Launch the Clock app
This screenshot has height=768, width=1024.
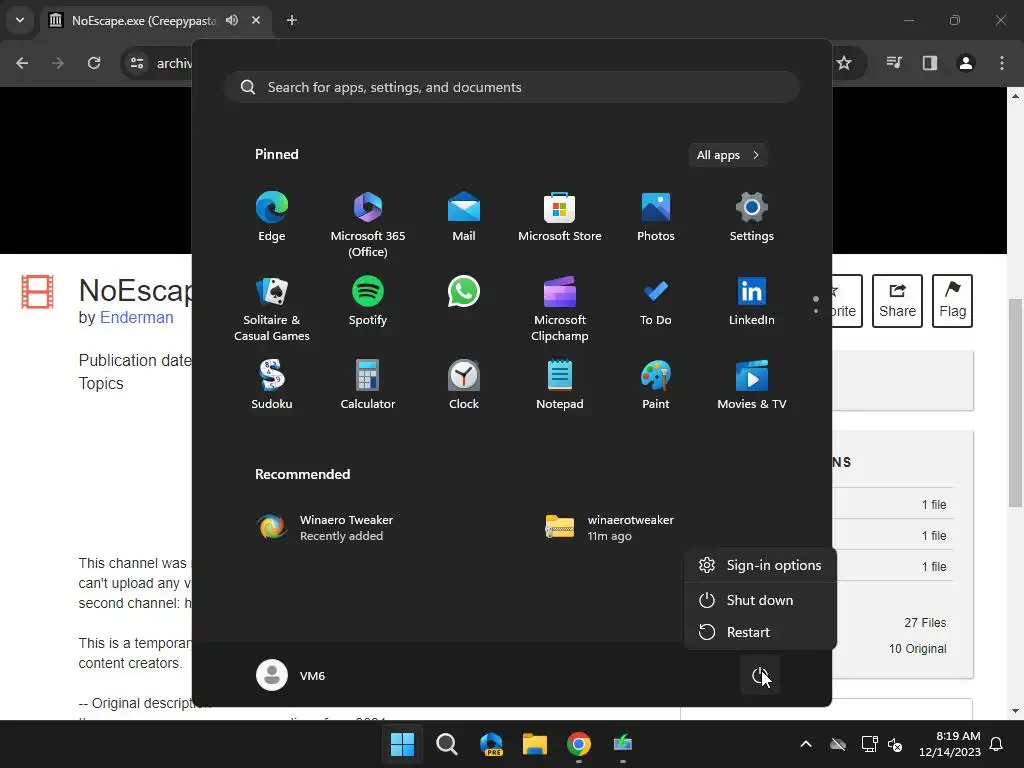pyautogui.click(x=464, y=385)
